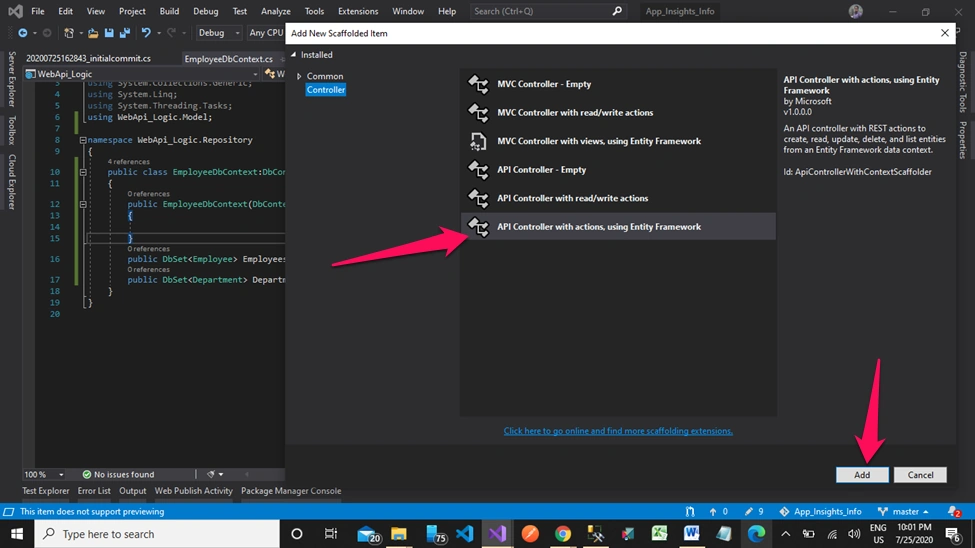Open Task View on the taskbar

(330, 534)
